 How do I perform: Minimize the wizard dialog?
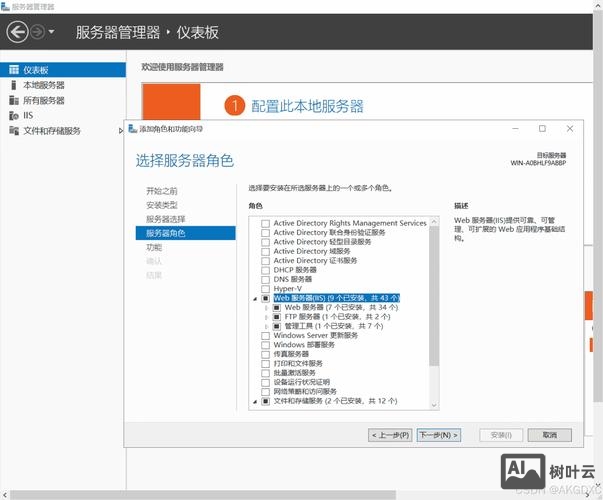[516, 128]
